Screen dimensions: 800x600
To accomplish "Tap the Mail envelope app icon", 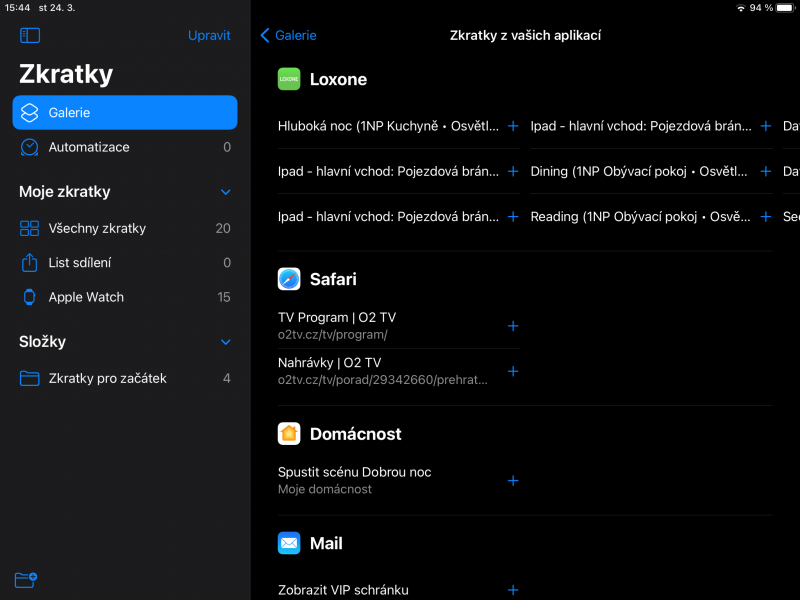I will [x=289, y=543].
